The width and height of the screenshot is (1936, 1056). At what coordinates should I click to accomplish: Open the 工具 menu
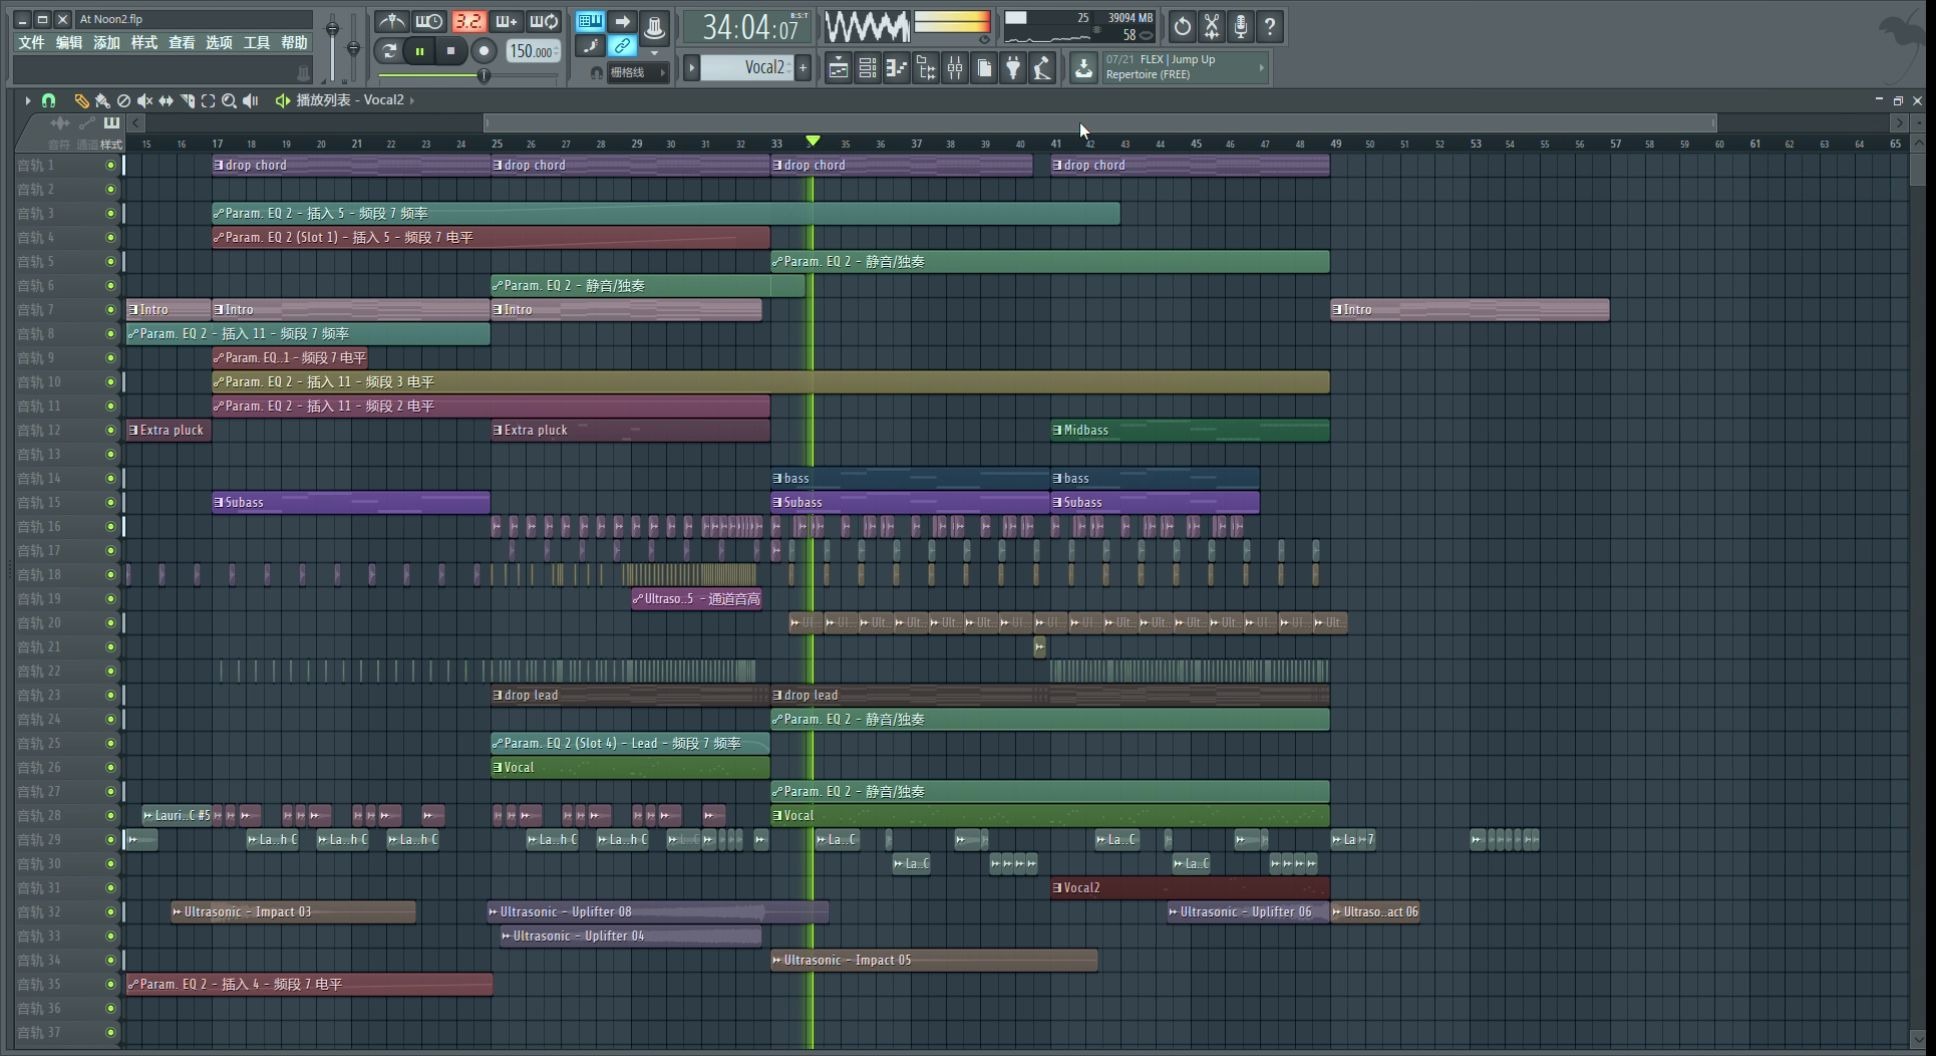coord(258,42)
